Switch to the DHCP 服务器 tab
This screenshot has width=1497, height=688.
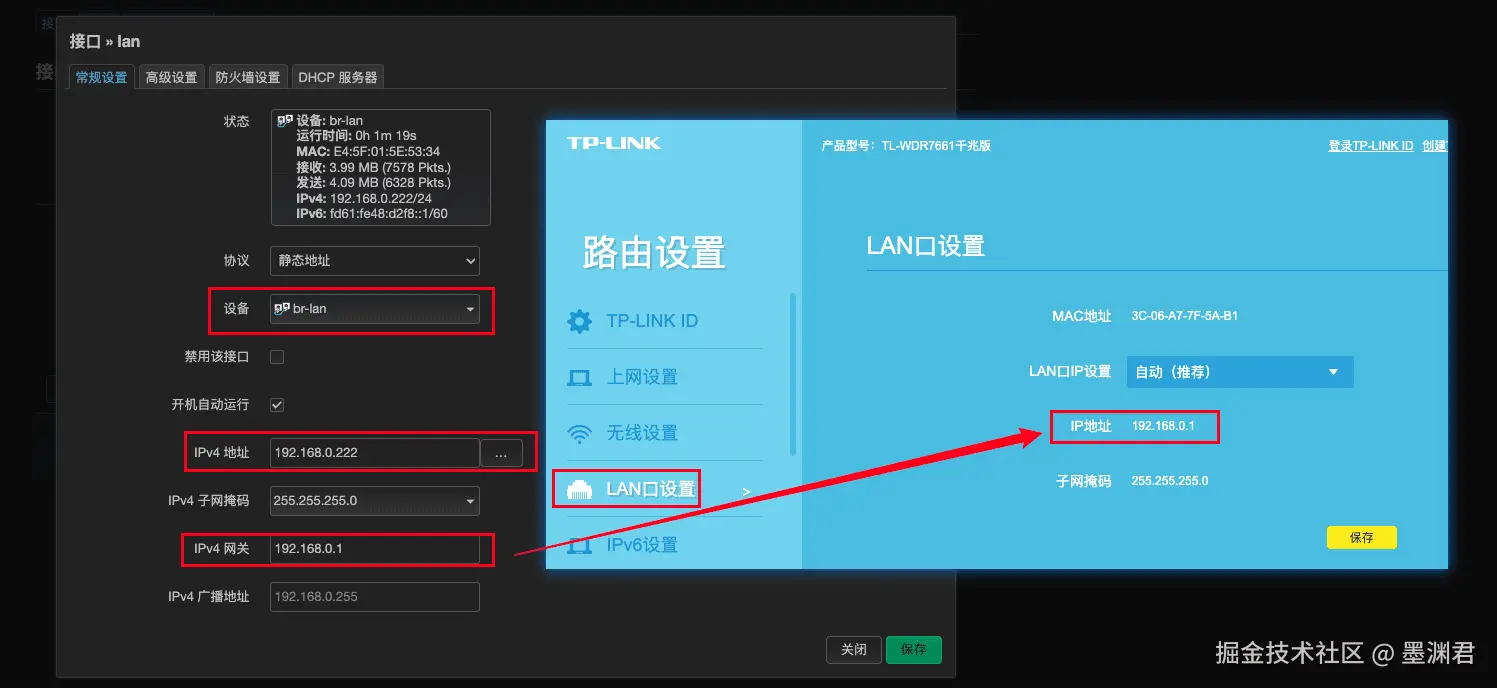(x=338, y=77)
